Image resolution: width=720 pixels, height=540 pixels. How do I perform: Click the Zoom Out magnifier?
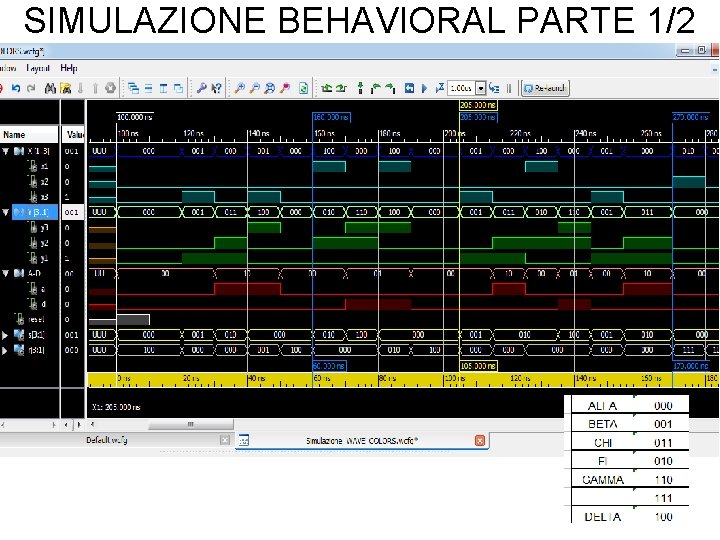point(254,88)
